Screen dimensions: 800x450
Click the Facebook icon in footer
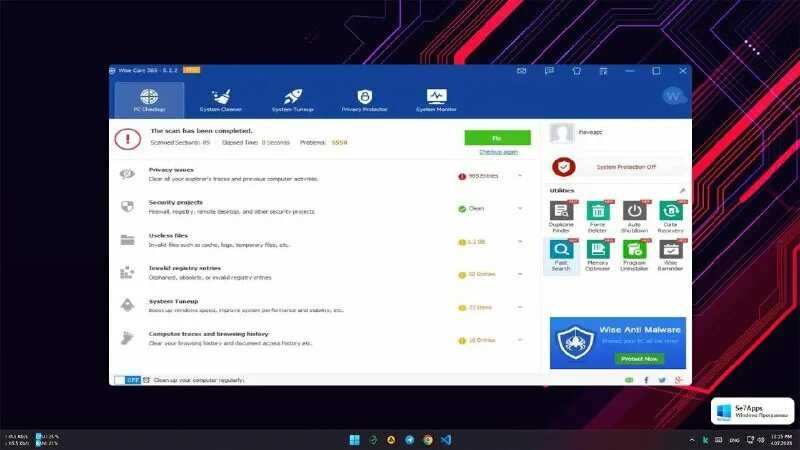coord(646,380)
